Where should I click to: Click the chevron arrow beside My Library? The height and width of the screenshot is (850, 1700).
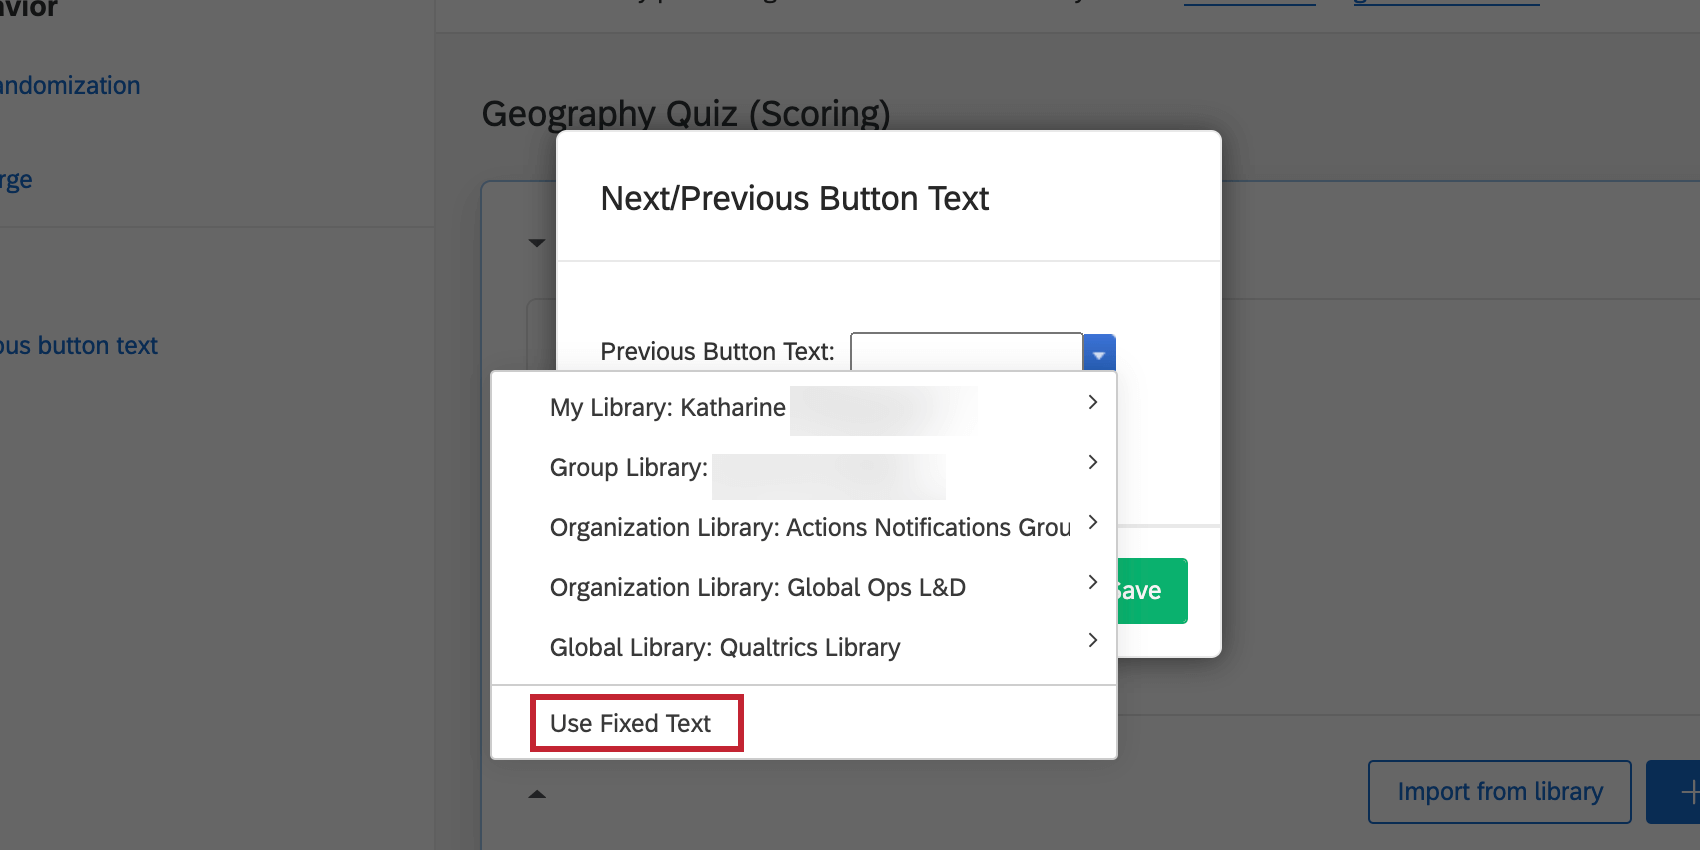tap(1093, 402)
